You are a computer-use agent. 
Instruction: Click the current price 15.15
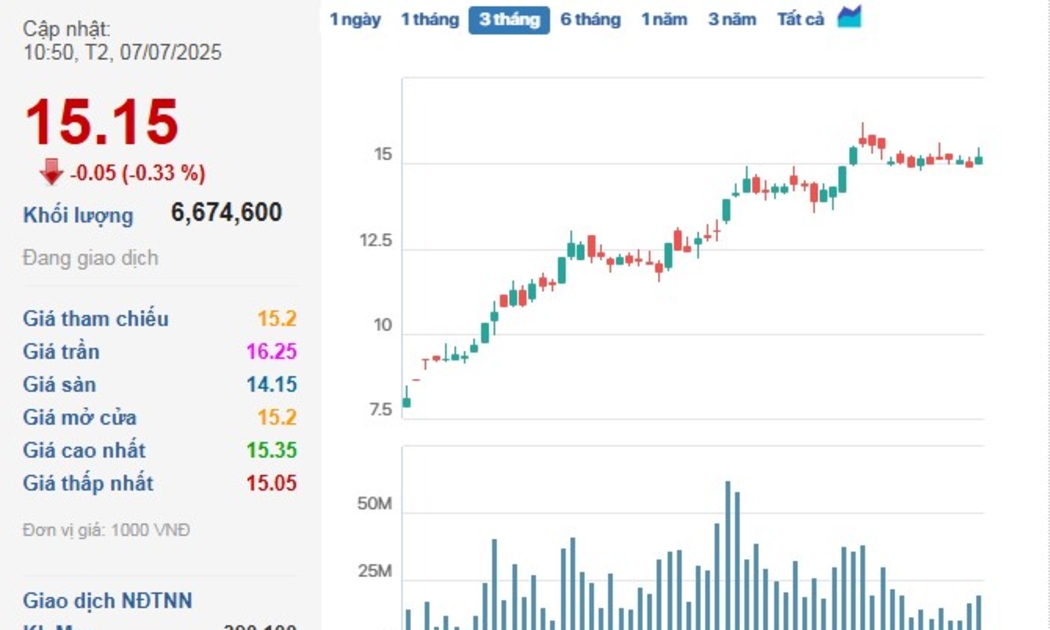101,123
